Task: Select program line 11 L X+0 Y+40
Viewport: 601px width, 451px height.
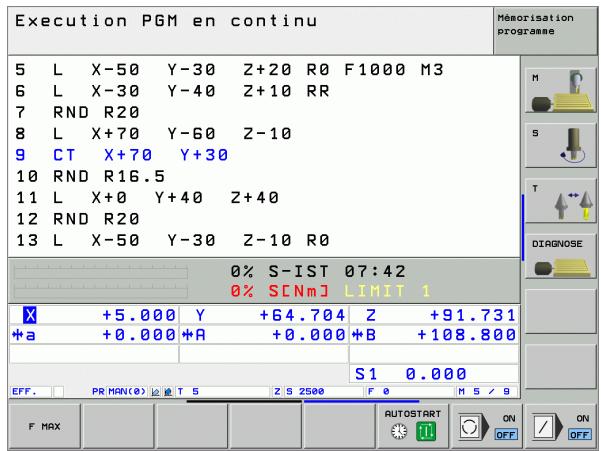Action: 148,198
